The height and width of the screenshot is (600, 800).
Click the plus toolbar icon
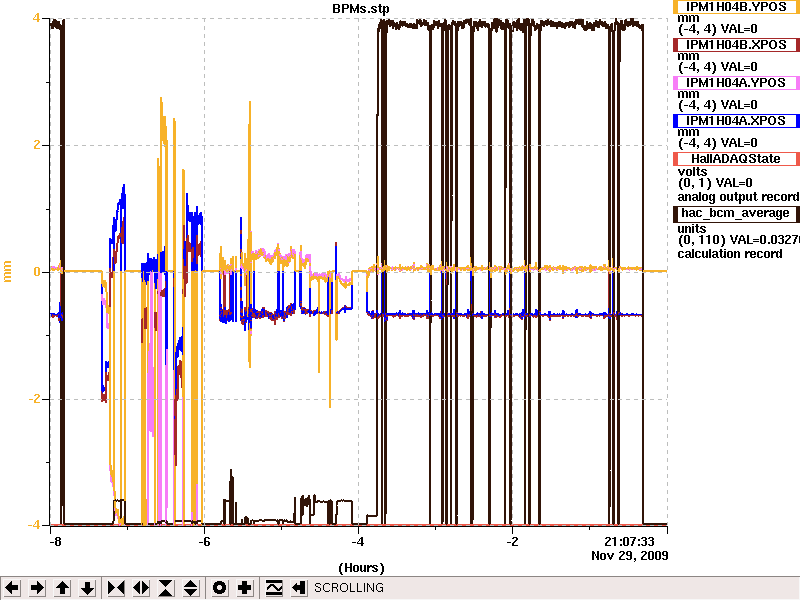[244, 588]
